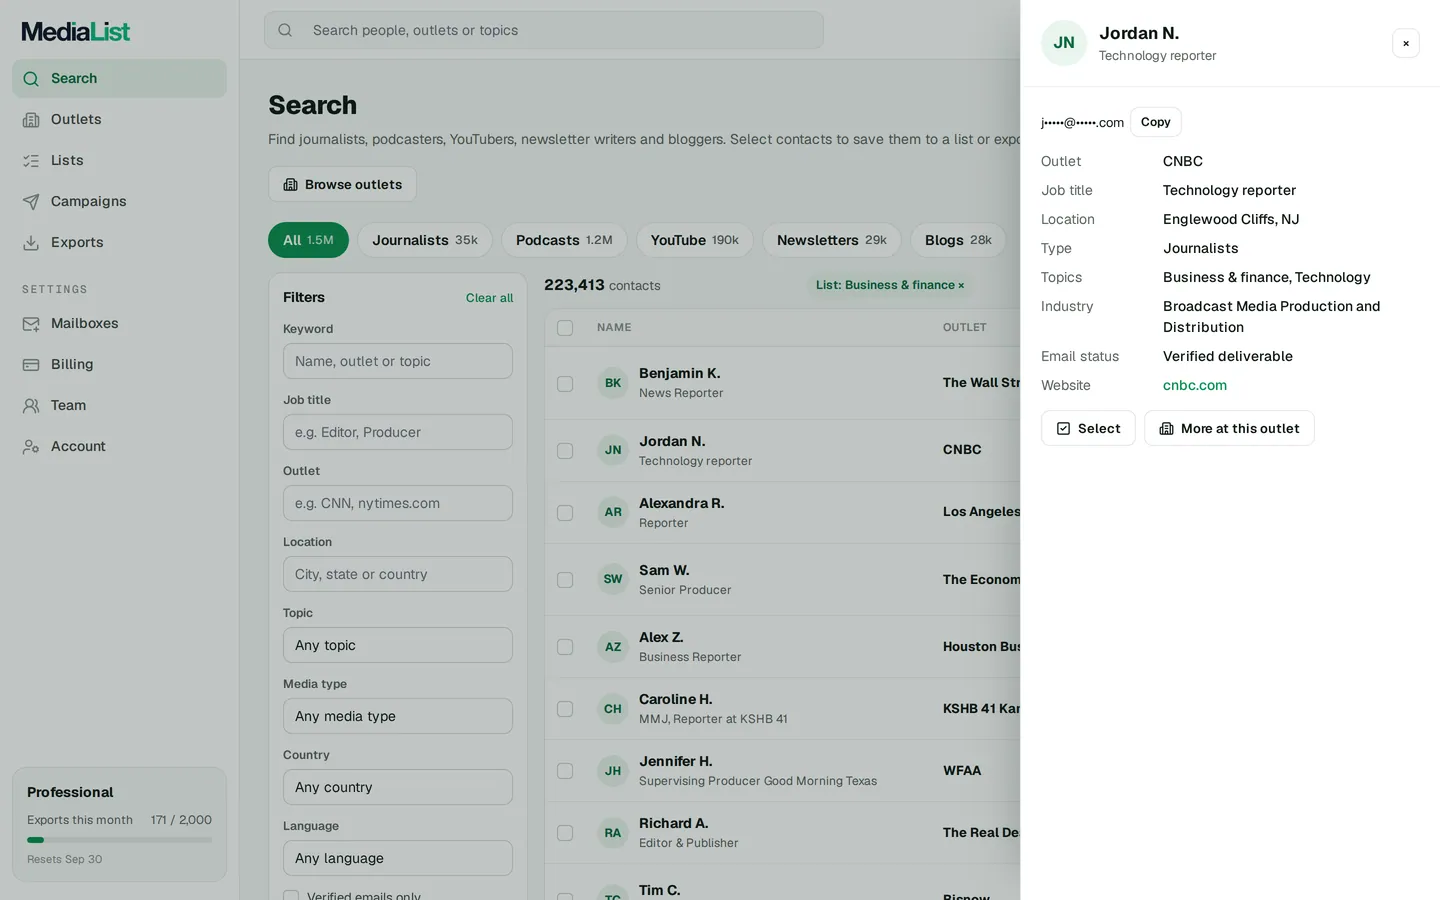Open the cnbc.com website link
The width and height of the screenshot is (1440, 900).
point(1195,385)
